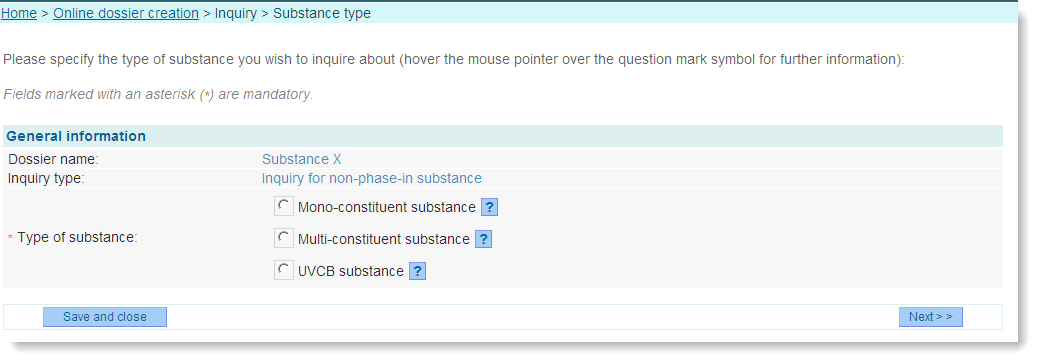Go to Online dossier creation breadcrumb
This screenshot has height=362, width=1038.
coord(126,13)
